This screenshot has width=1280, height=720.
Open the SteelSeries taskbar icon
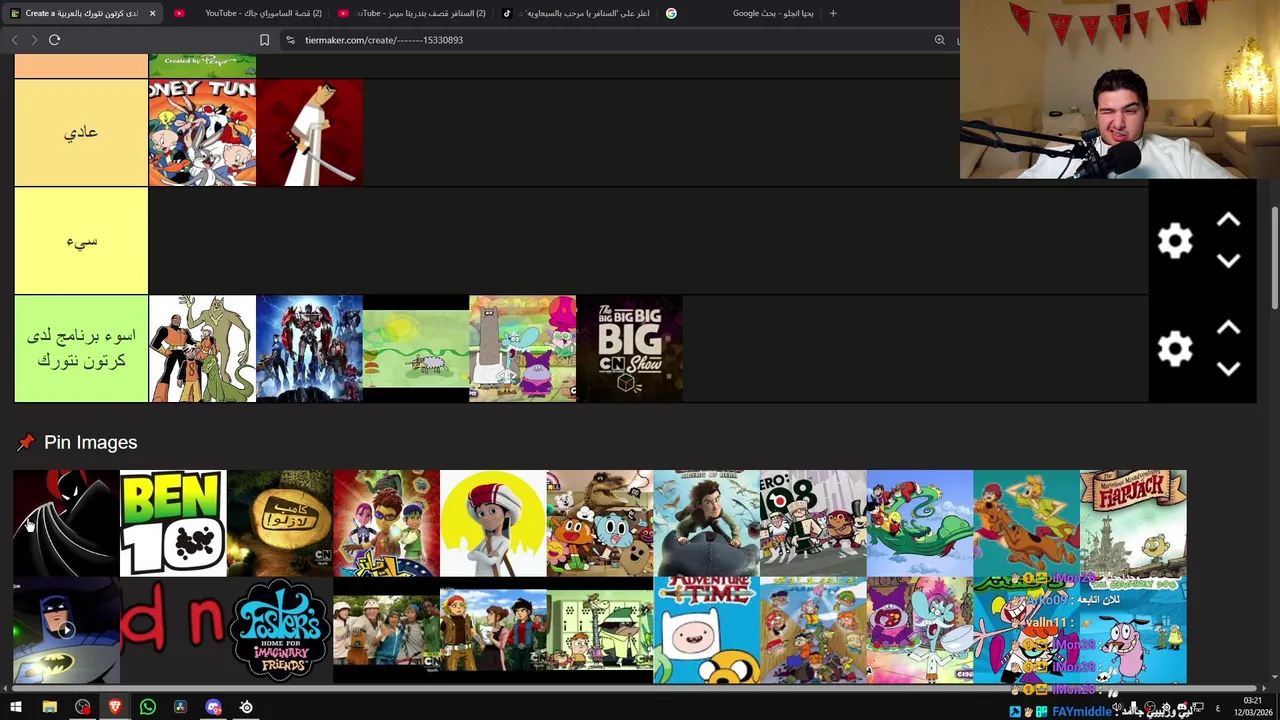click(x=246, y=707)
